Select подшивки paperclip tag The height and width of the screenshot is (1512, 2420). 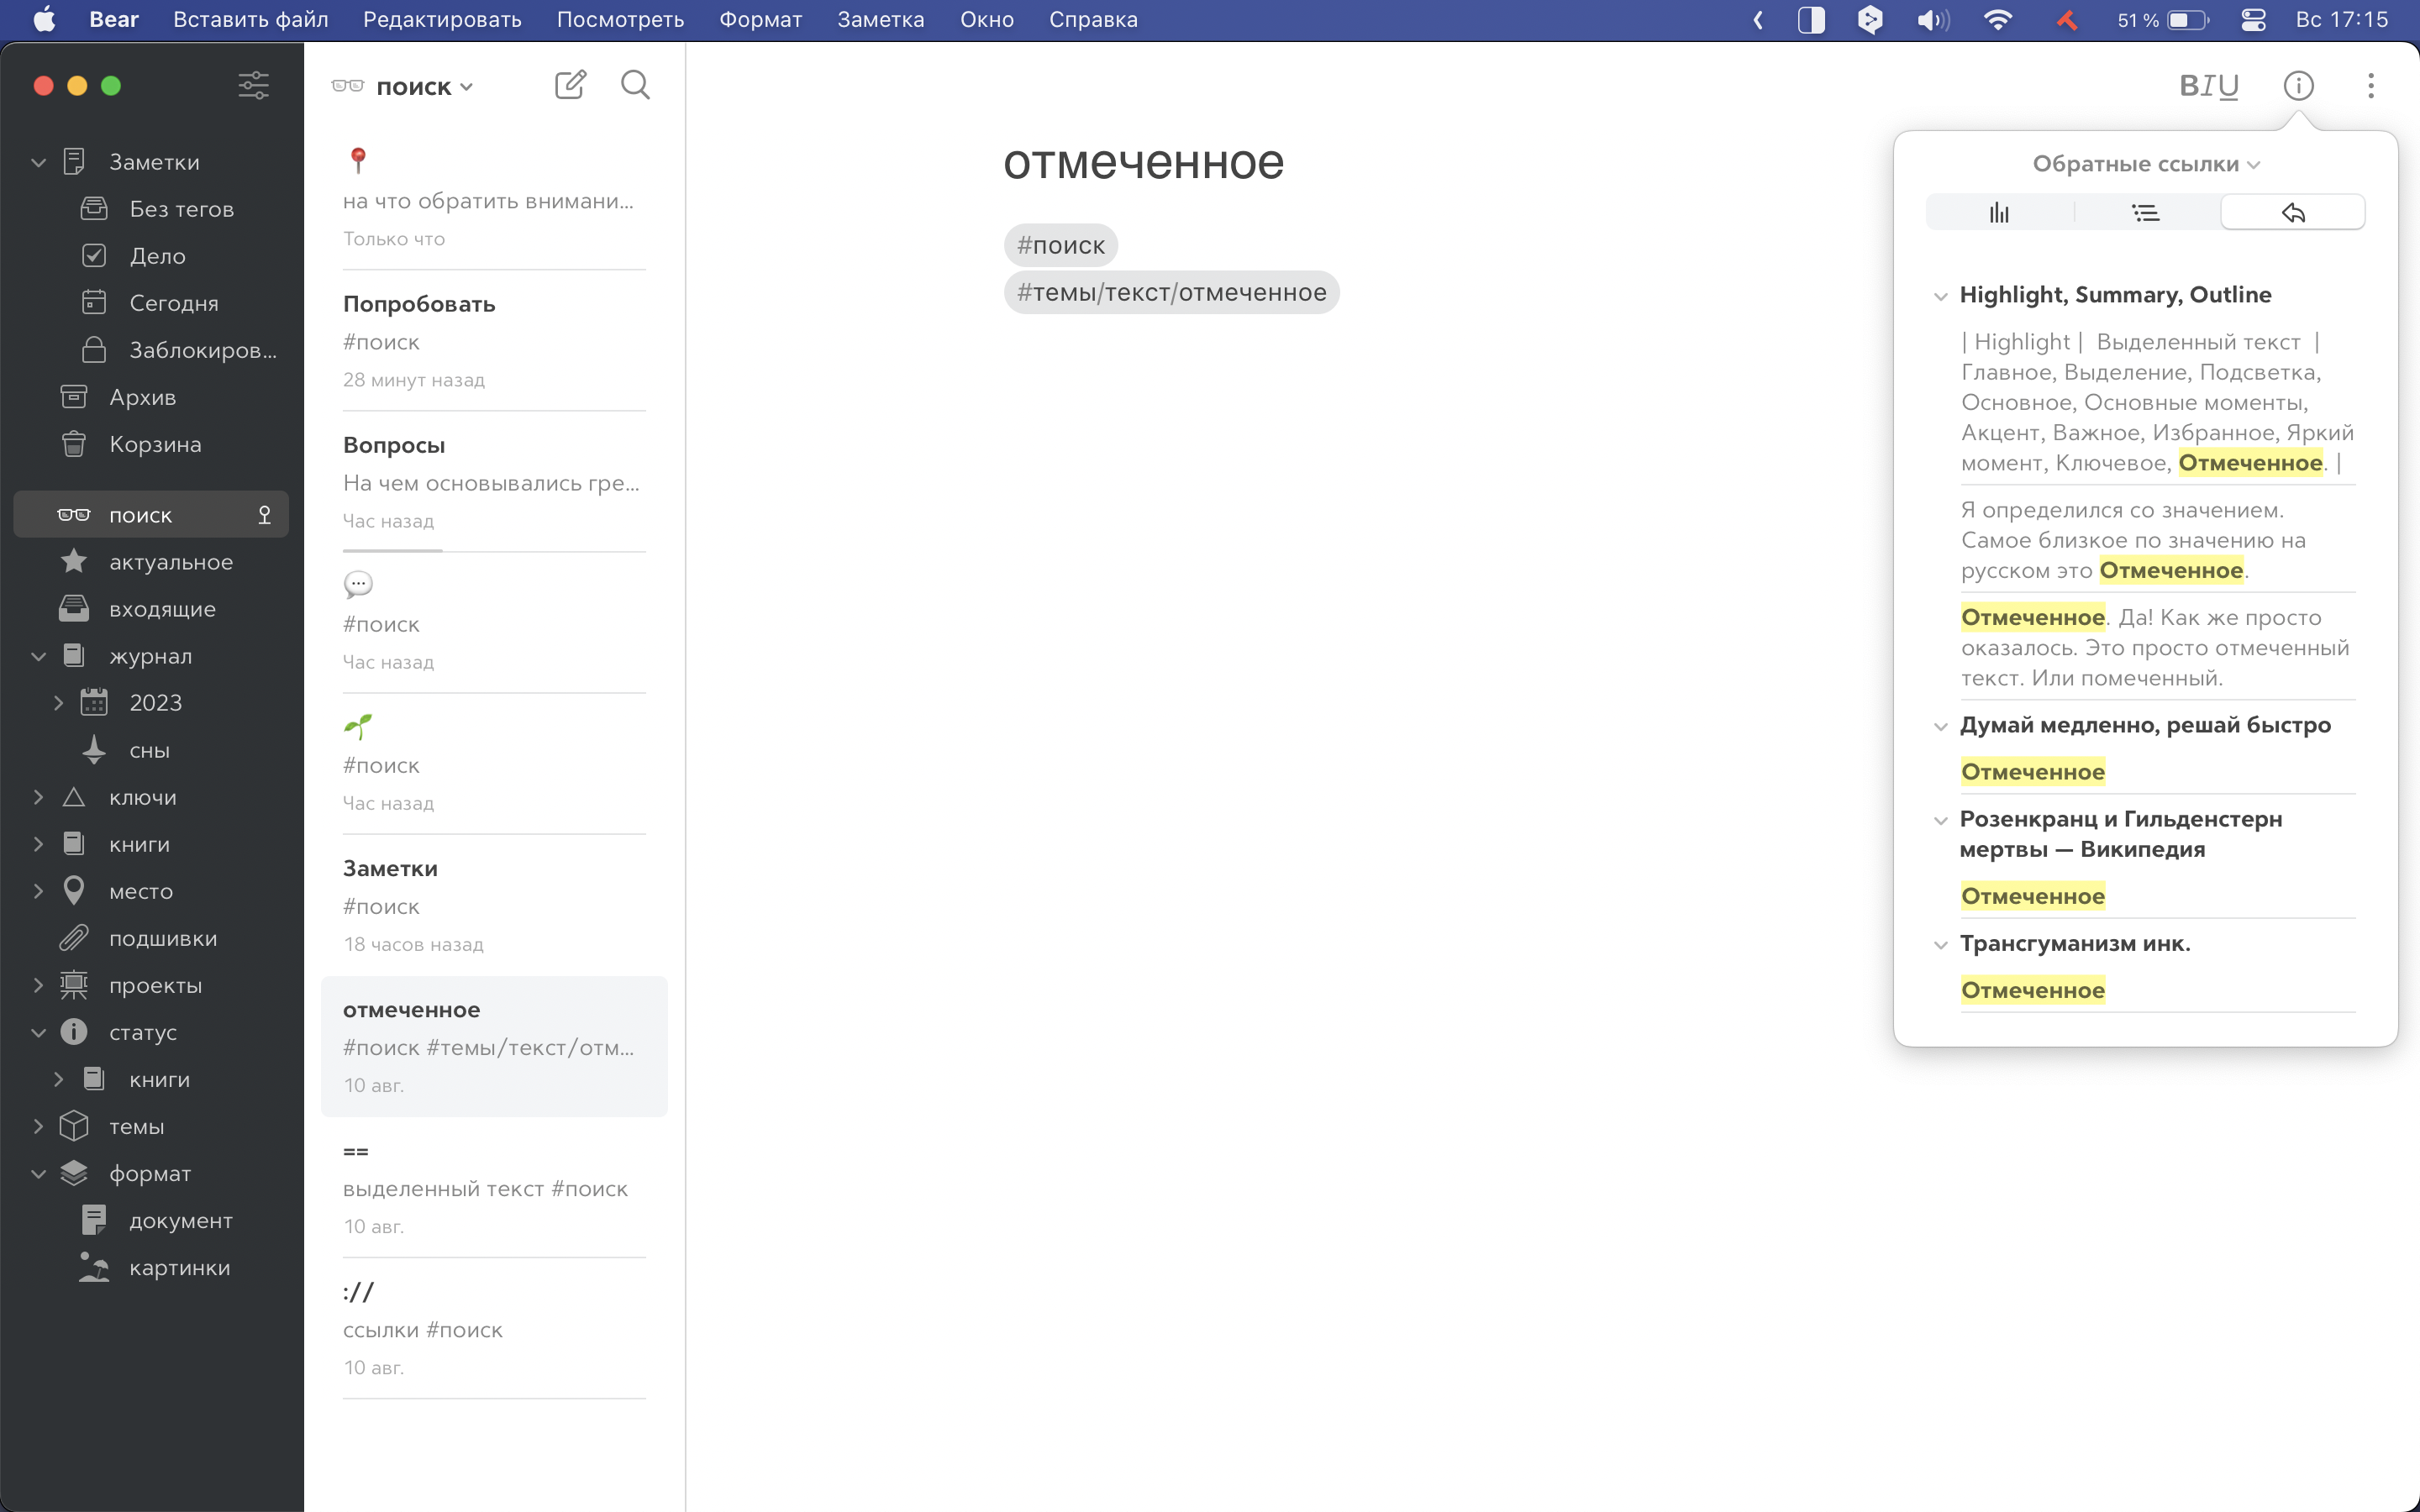point(152,938)
